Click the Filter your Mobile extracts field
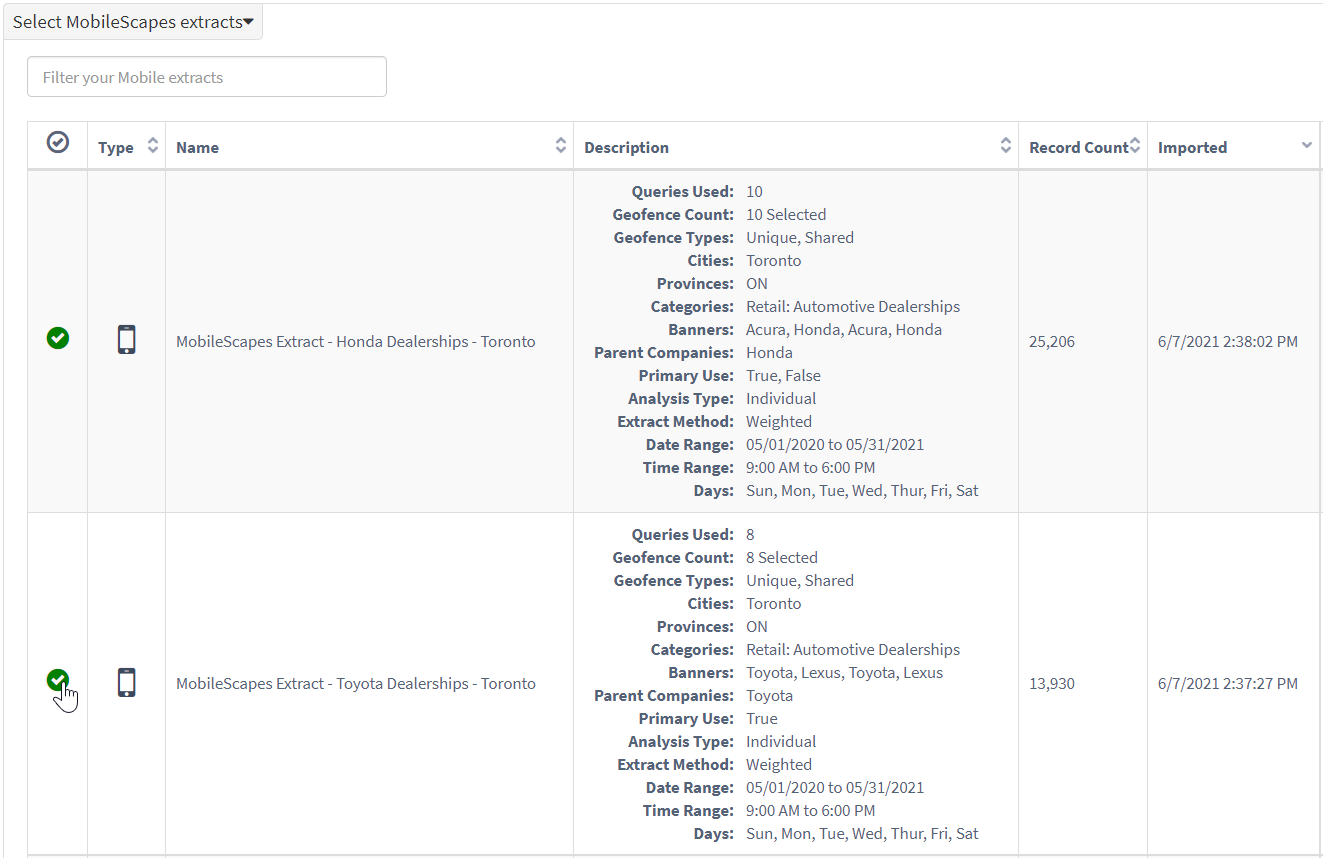1323x858 pixels. pos(207,77)
